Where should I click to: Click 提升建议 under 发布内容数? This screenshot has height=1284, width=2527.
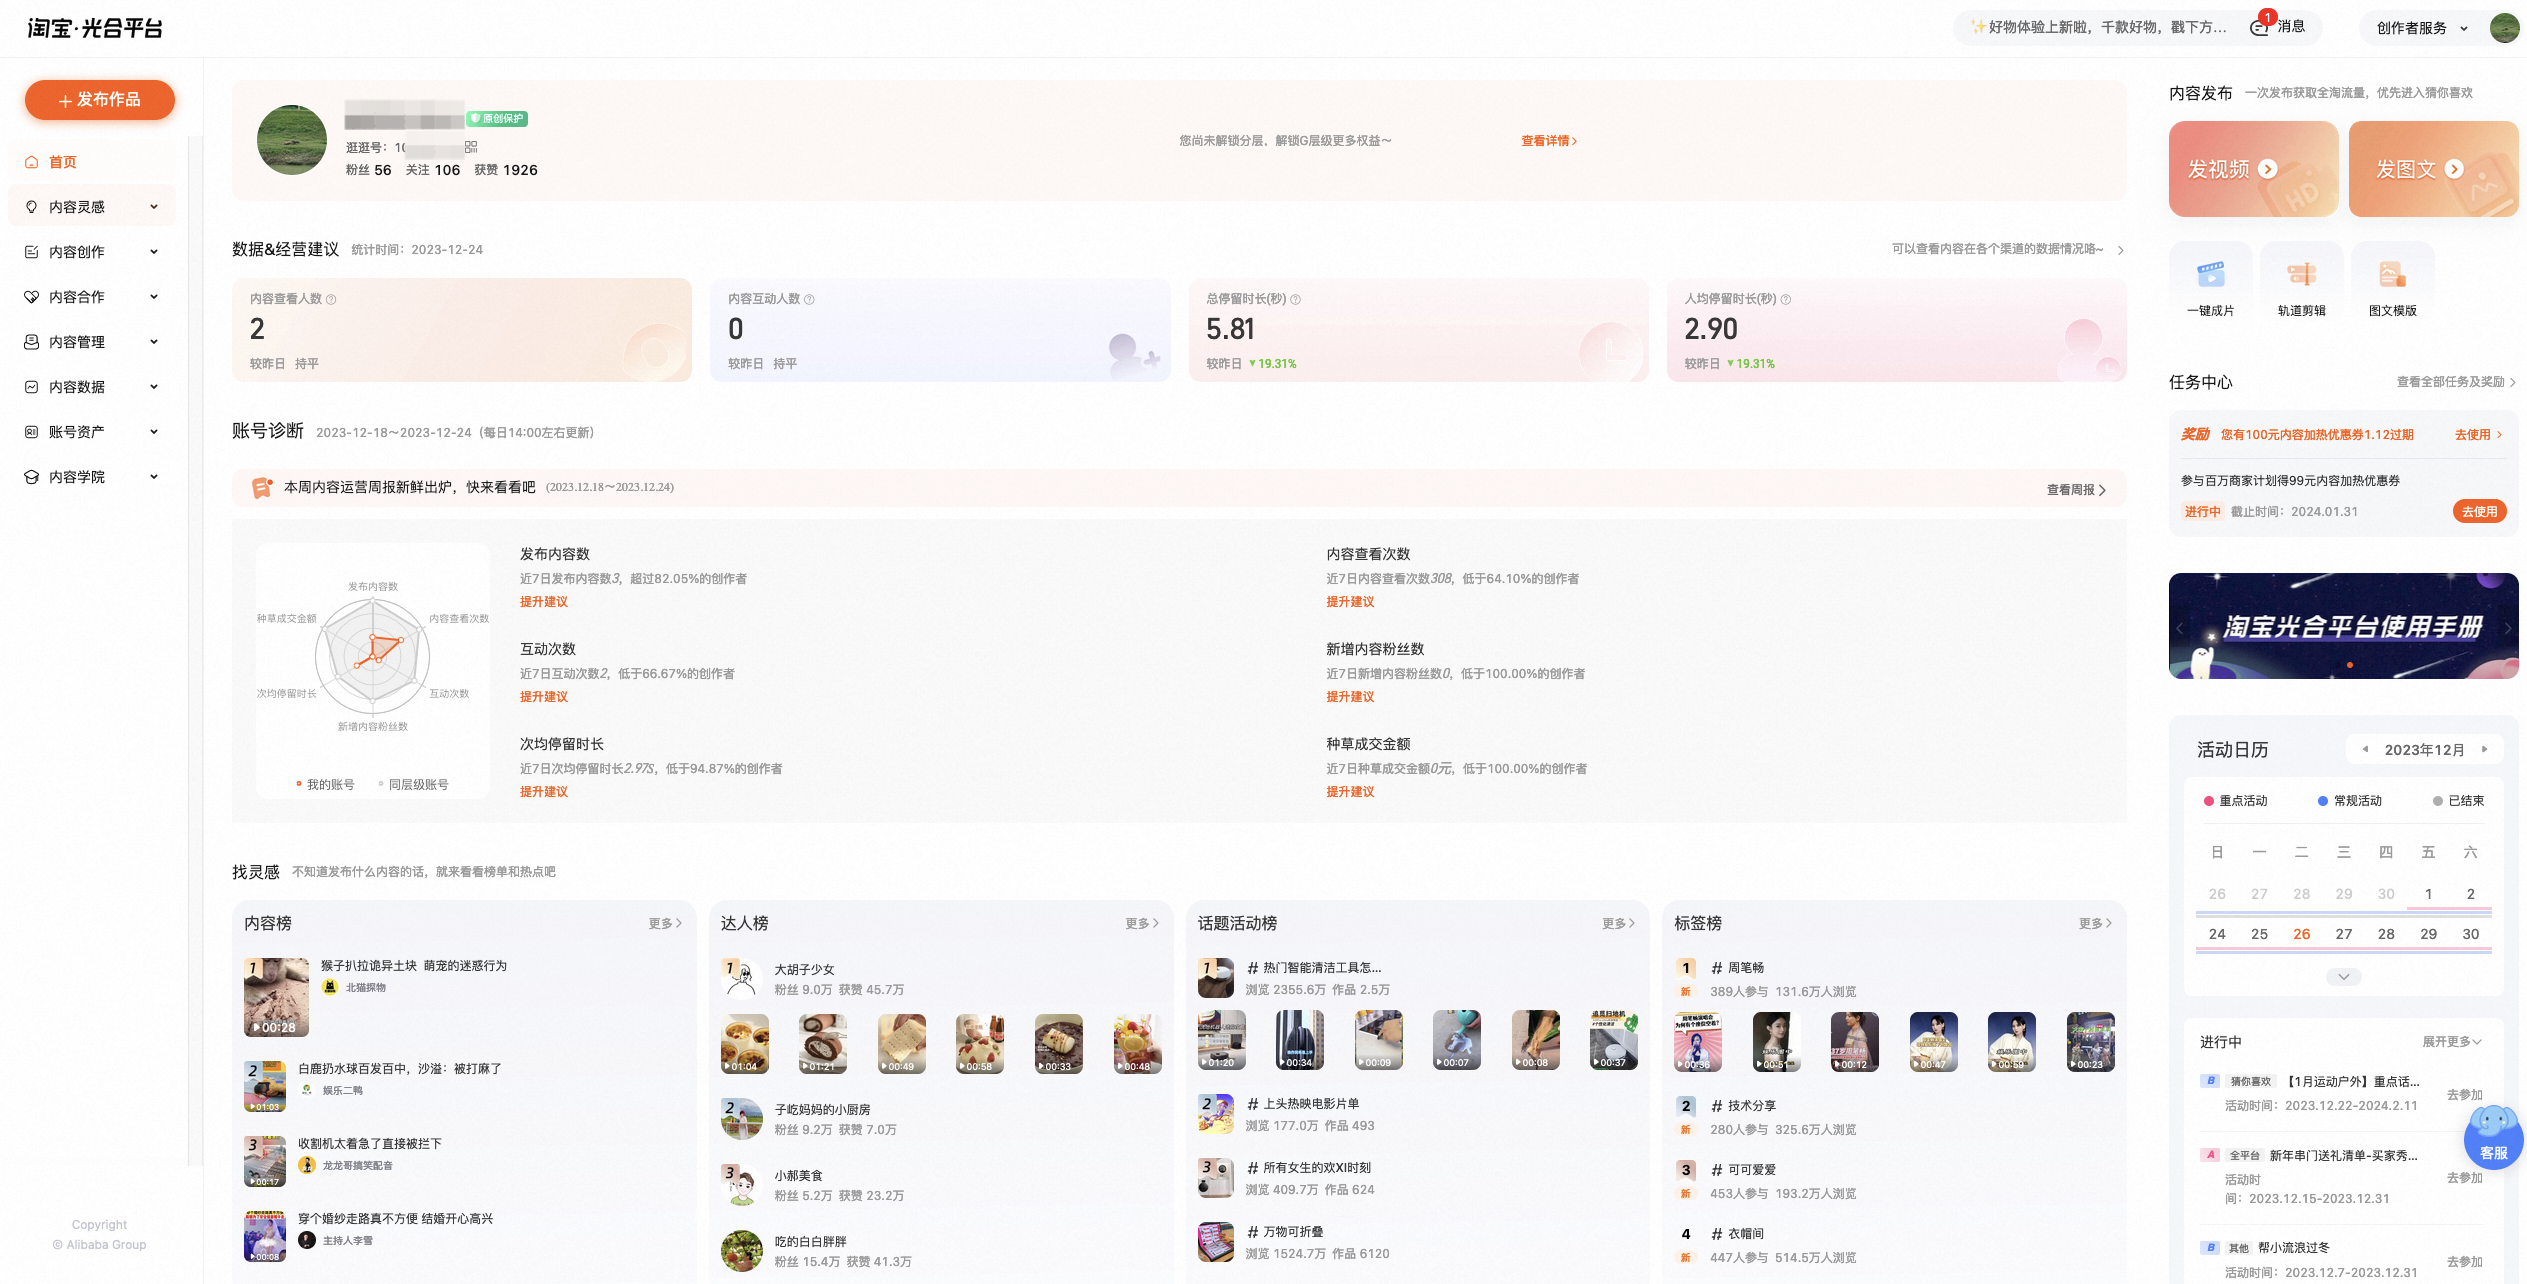click(544, 602)
